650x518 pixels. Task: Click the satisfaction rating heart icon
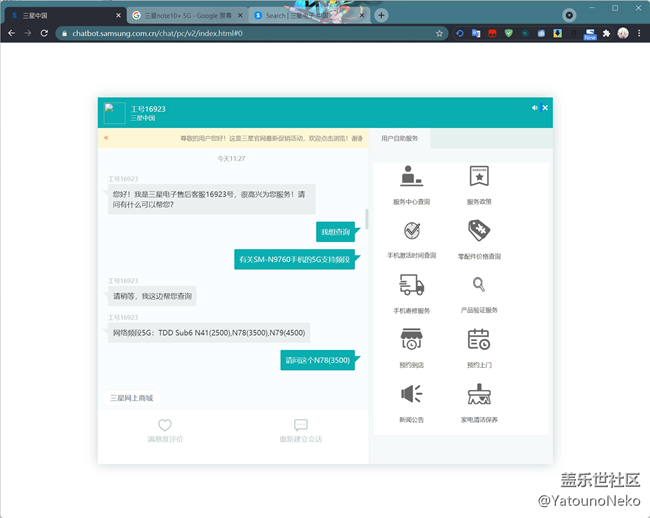click(165, 425)
